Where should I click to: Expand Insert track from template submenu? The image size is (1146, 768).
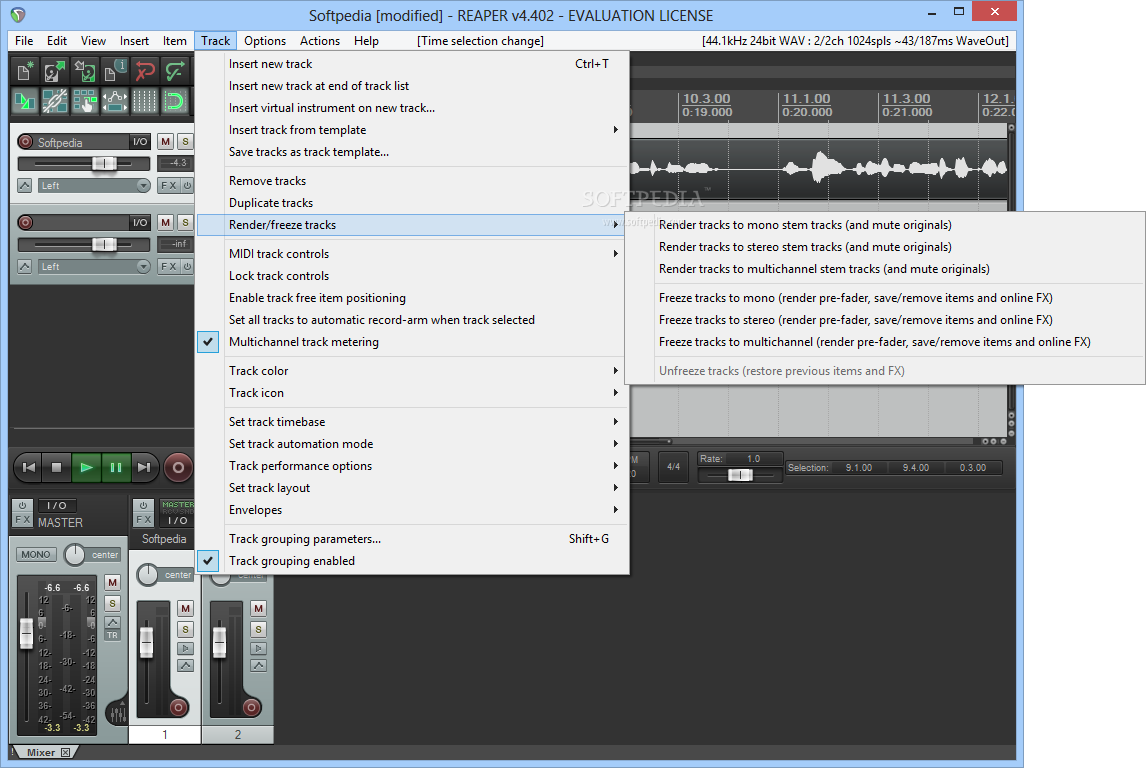pyautogui.click(x=413, y=130)
